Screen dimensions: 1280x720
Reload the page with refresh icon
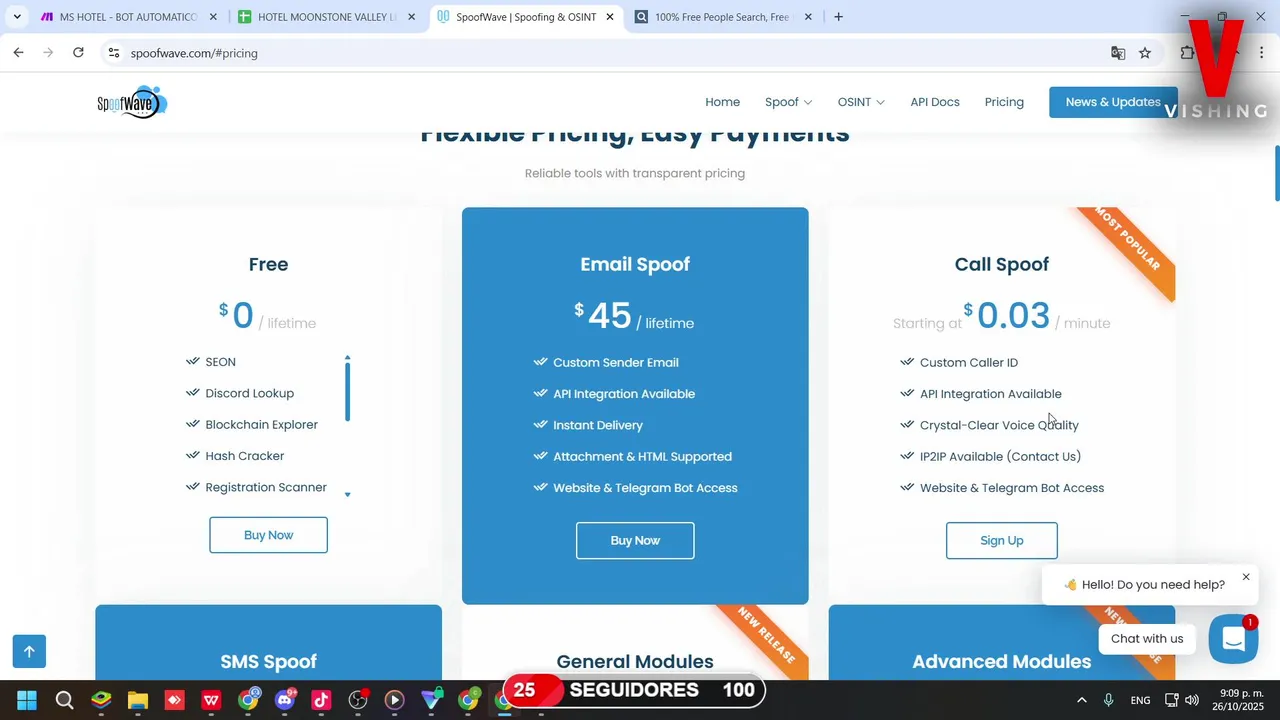(x=78, y=53)
